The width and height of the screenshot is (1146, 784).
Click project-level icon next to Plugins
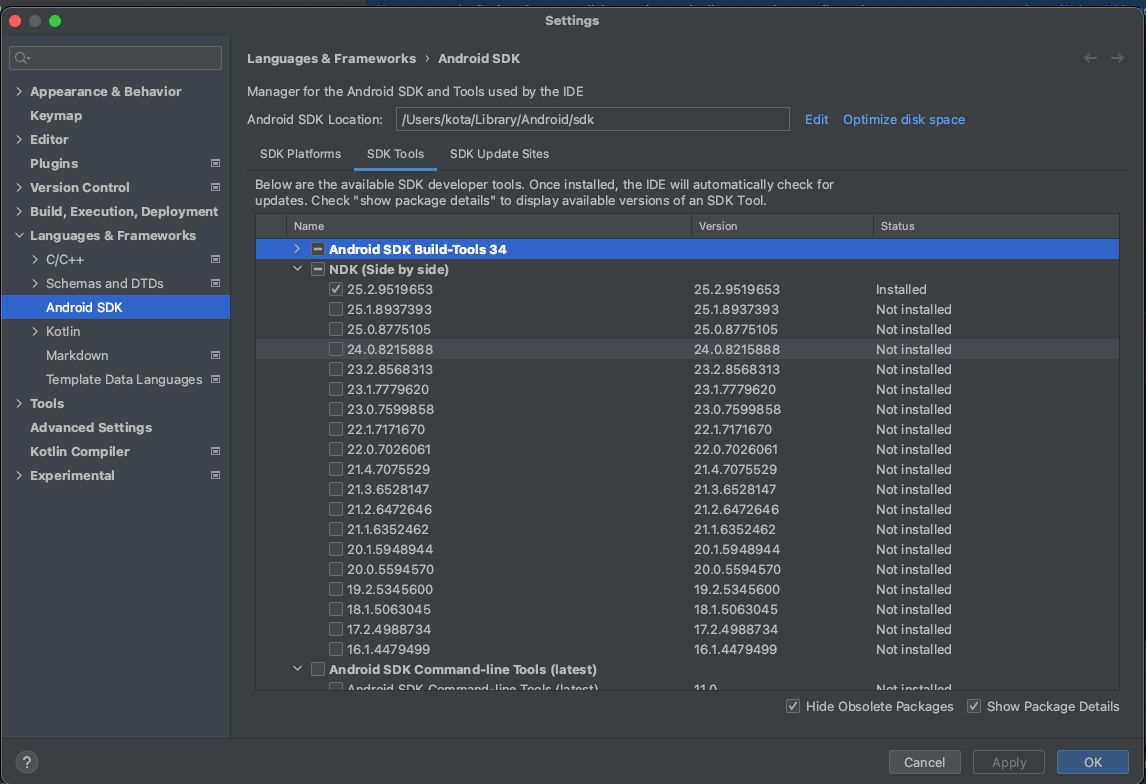216,163
